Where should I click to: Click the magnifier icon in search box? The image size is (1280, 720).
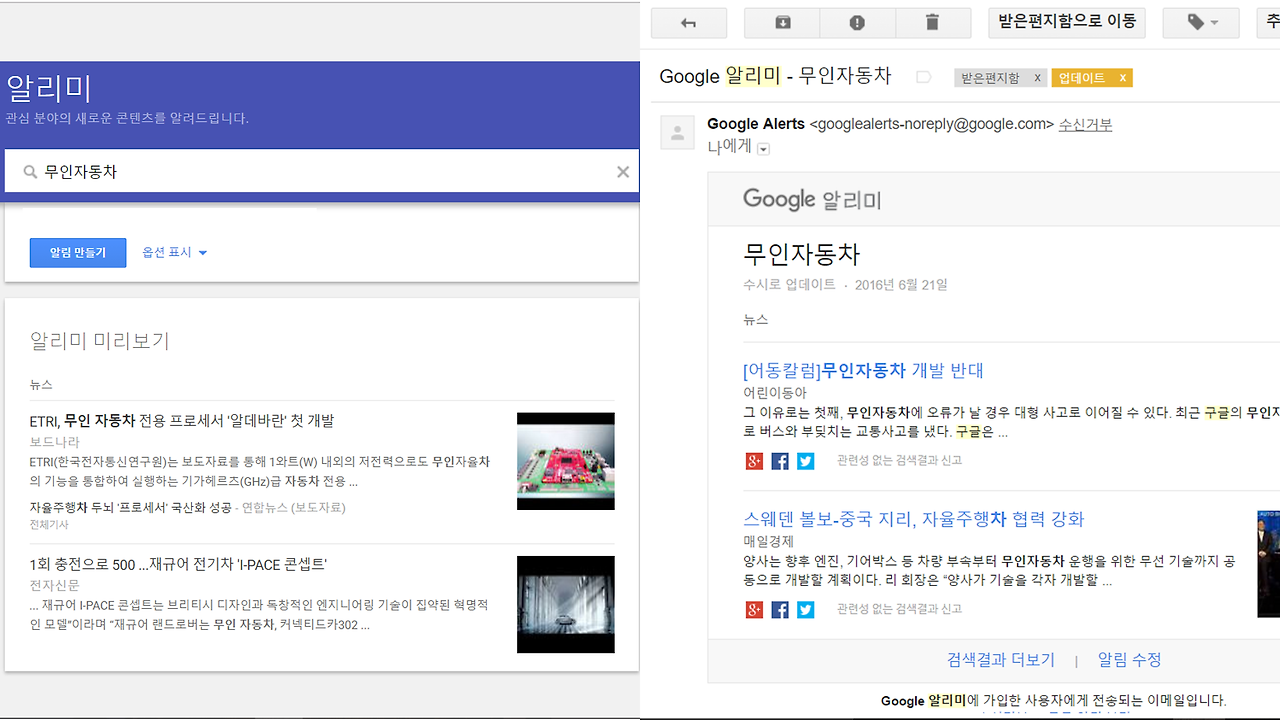click(28, 171)
